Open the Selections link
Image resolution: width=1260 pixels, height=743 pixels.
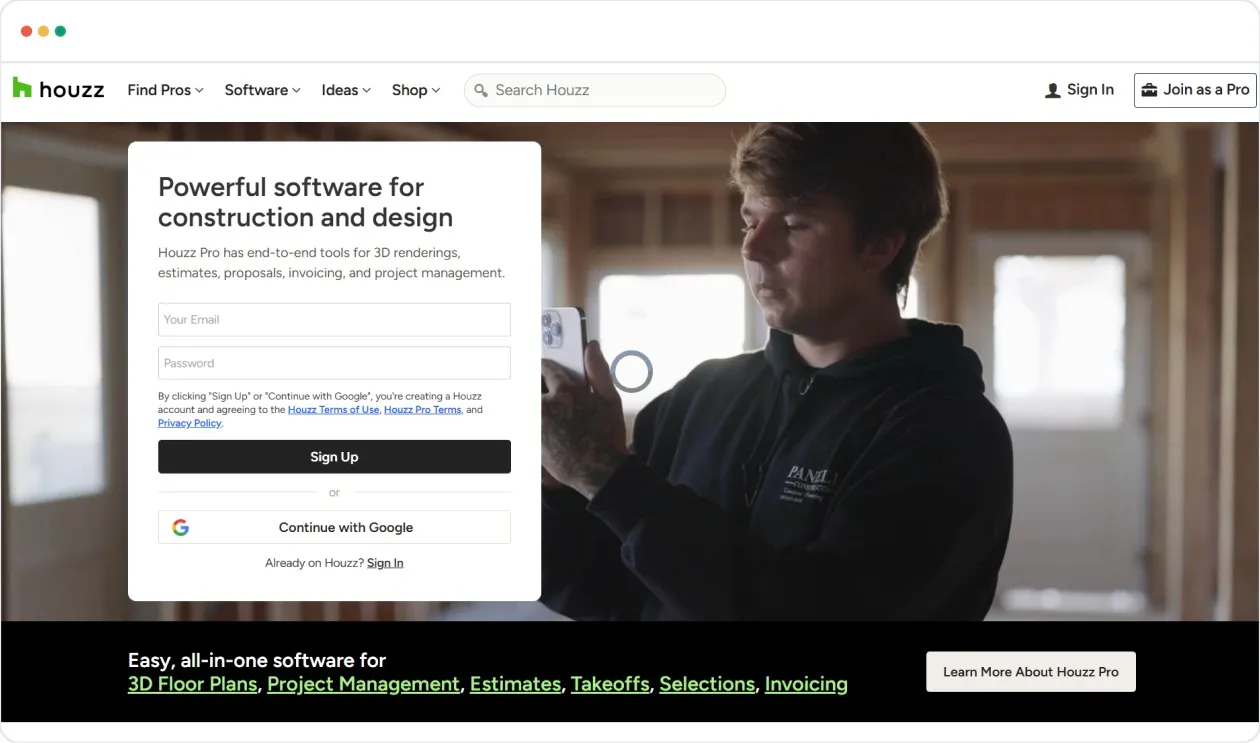[707, 684]
